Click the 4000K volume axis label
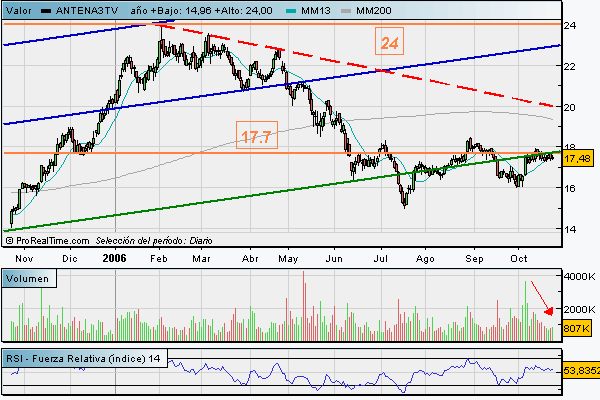Image resolution: width=600 pixels, height=400 pixels. point(579,276)
